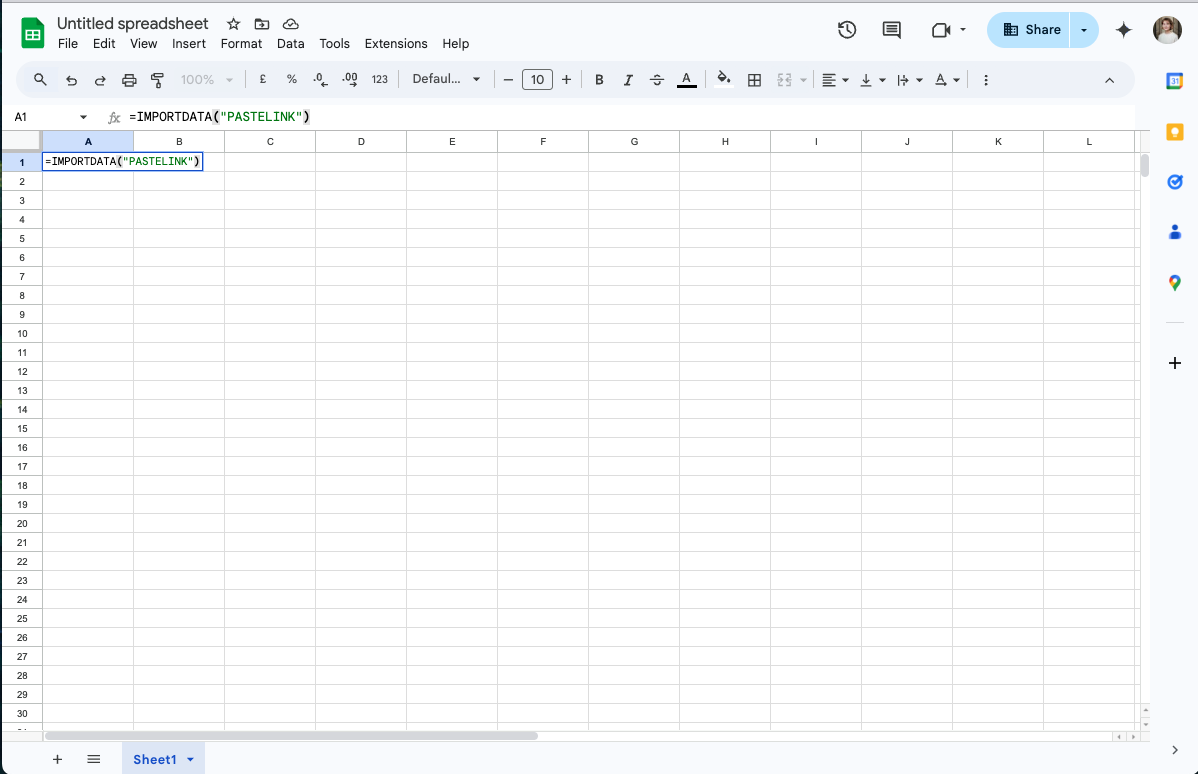Open zoom level 100% dropdown
1198x774 pixels.
click(206, 79)
